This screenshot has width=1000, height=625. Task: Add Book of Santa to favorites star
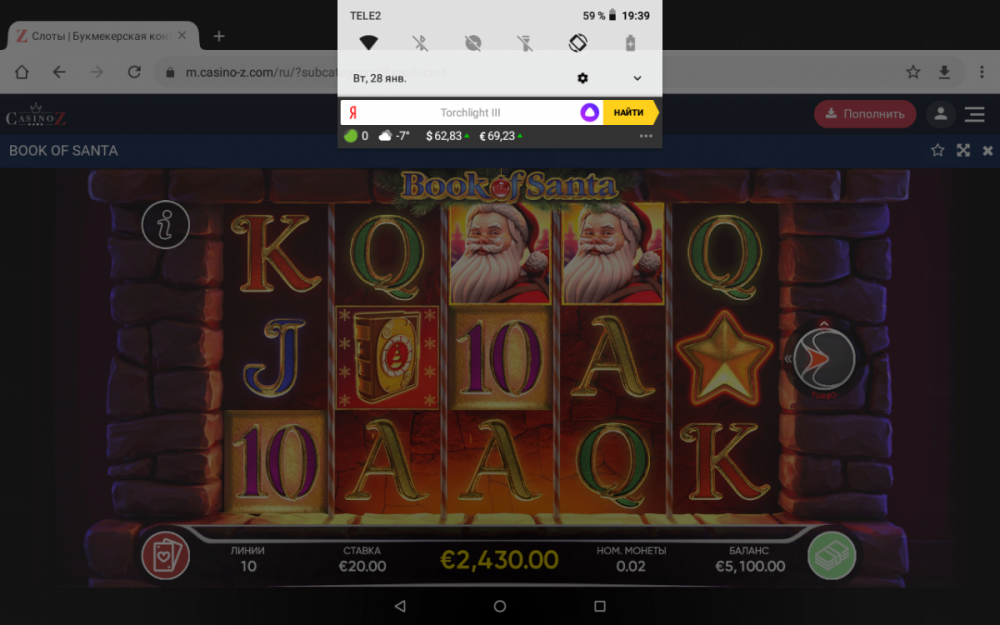click(x=938, y=151)
